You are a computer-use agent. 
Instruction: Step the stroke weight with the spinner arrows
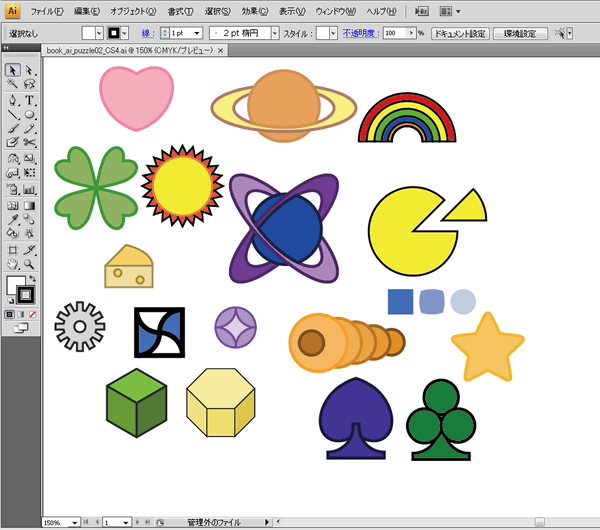click(x=165, y=33)
